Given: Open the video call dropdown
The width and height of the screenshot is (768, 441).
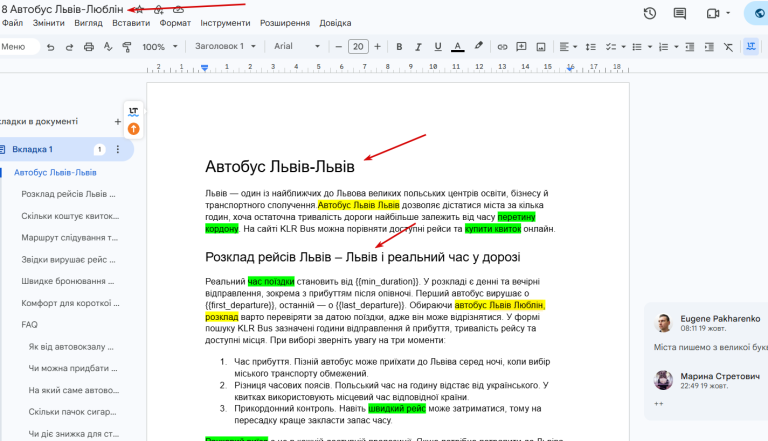Looking at the screenshot, I should pos(728,13).
